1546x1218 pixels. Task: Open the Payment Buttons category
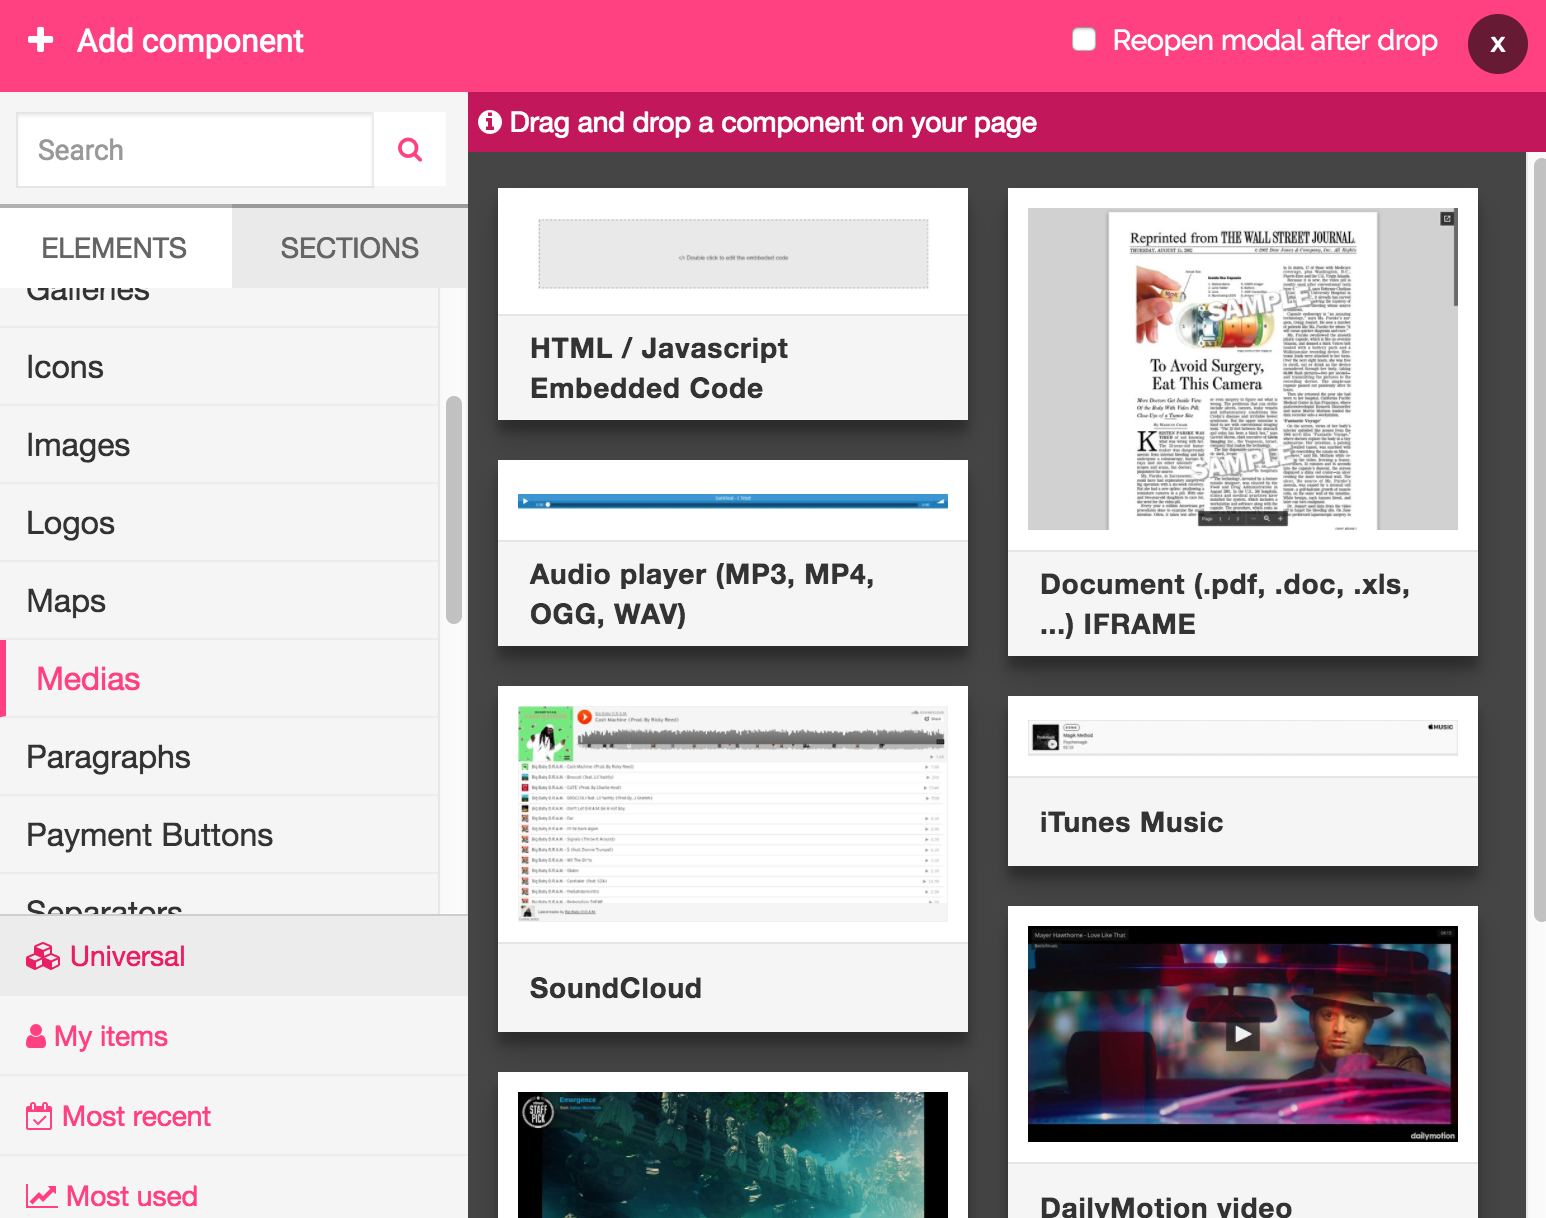(x=149, y=835)
